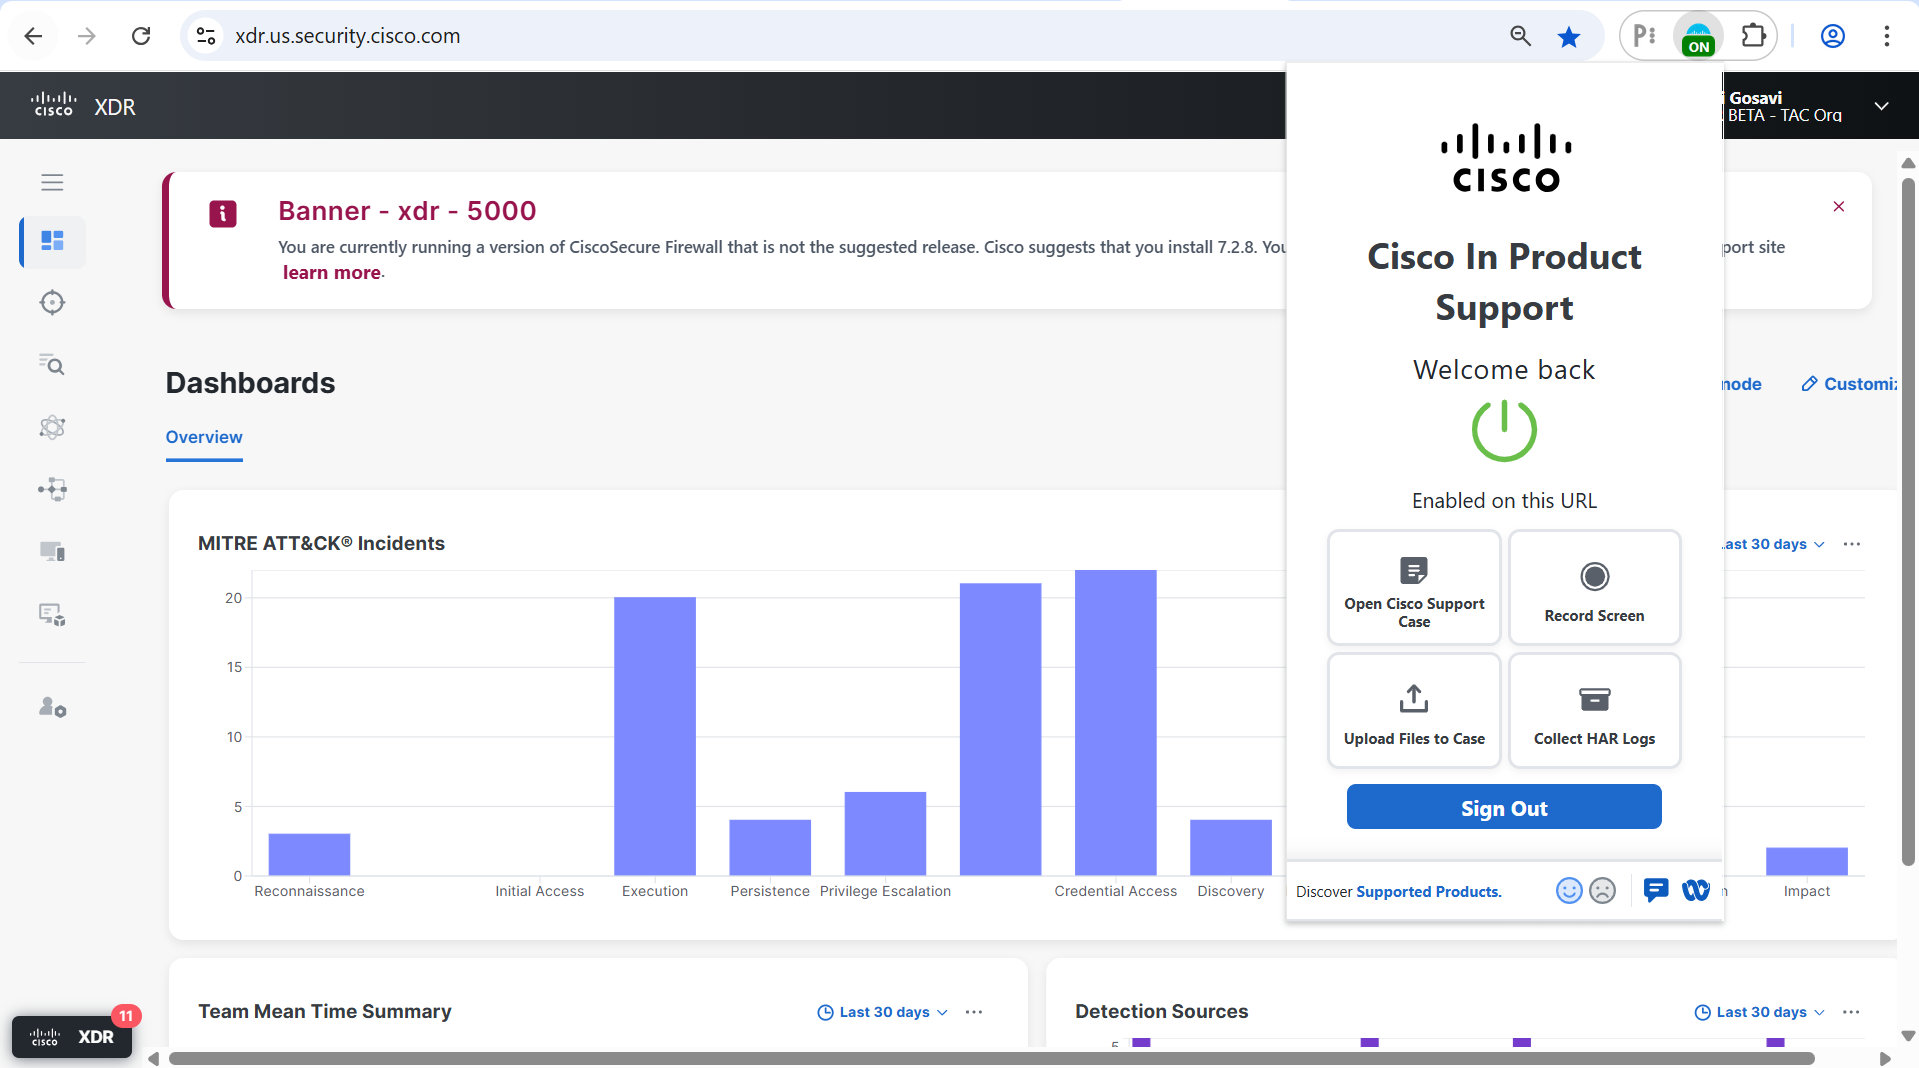Open the Investigate search icon in sidebar

[52, 365]
